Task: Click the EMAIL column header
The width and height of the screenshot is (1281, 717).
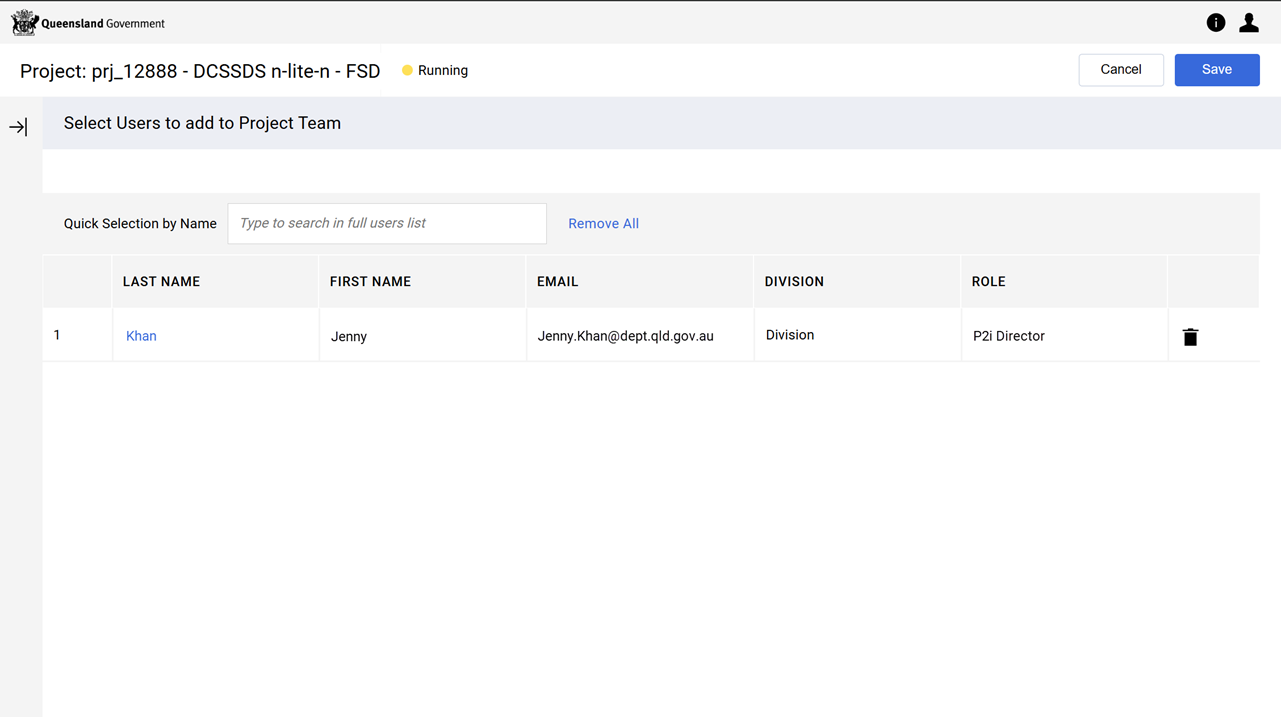Action: [557, 282]
